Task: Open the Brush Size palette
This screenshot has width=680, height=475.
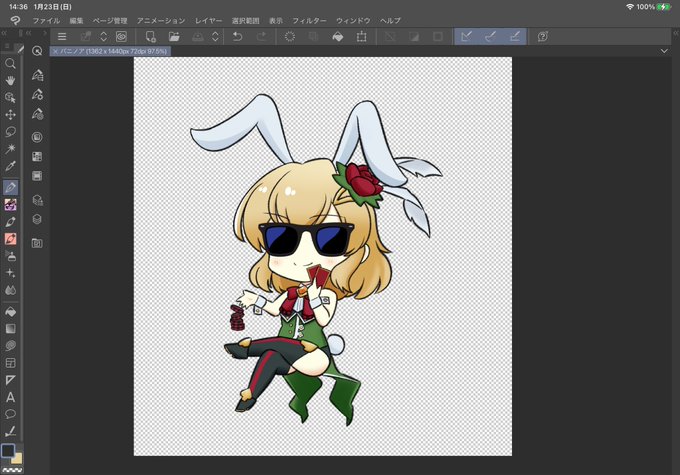Action: point(37,114)
